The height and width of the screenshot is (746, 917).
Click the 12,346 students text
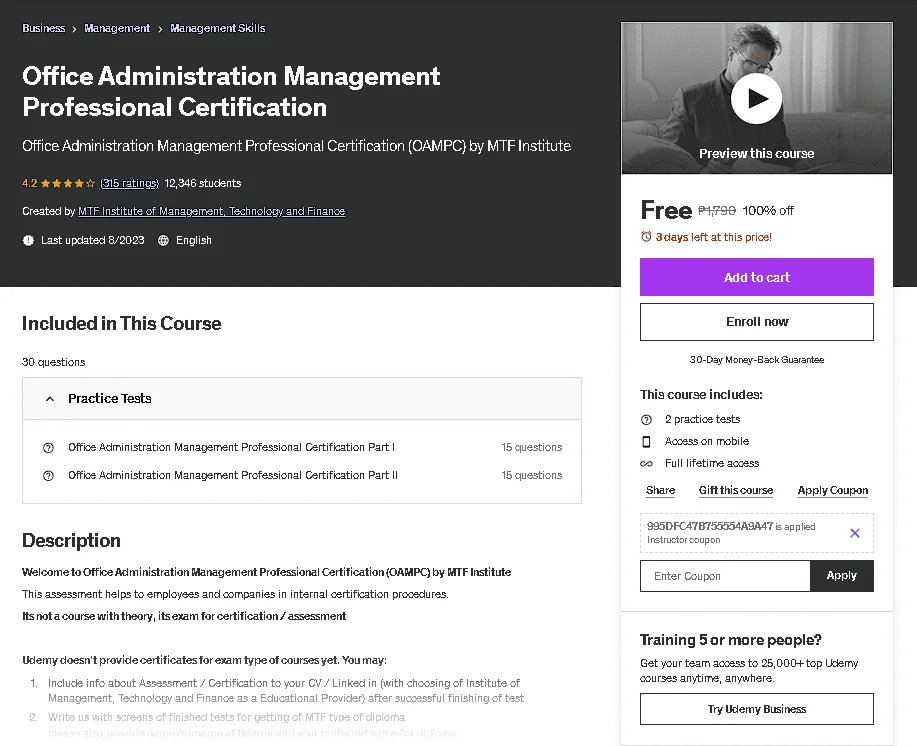[203, 183]
